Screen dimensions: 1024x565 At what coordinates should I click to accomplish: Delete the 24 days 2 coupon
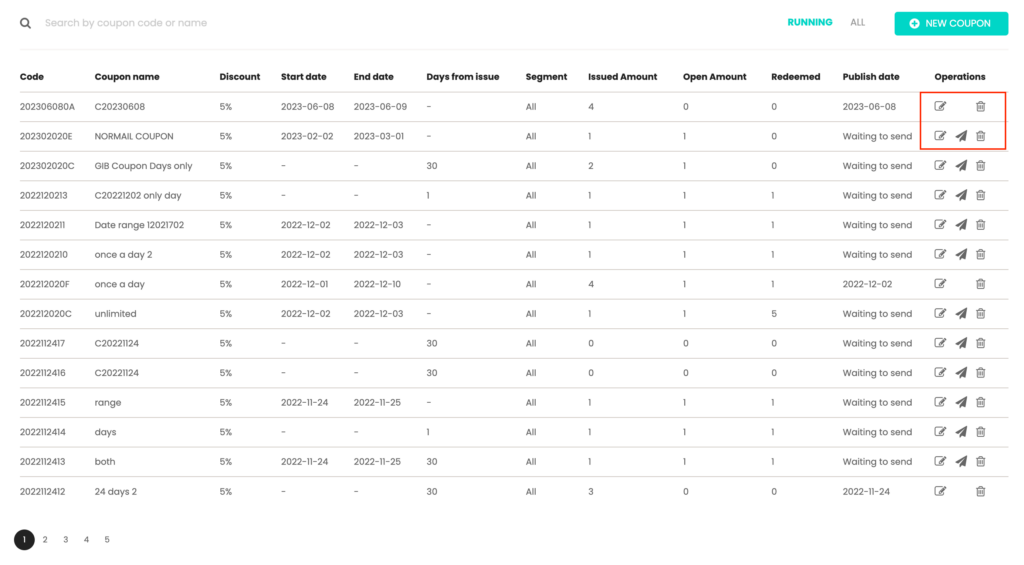pos(980,491)
